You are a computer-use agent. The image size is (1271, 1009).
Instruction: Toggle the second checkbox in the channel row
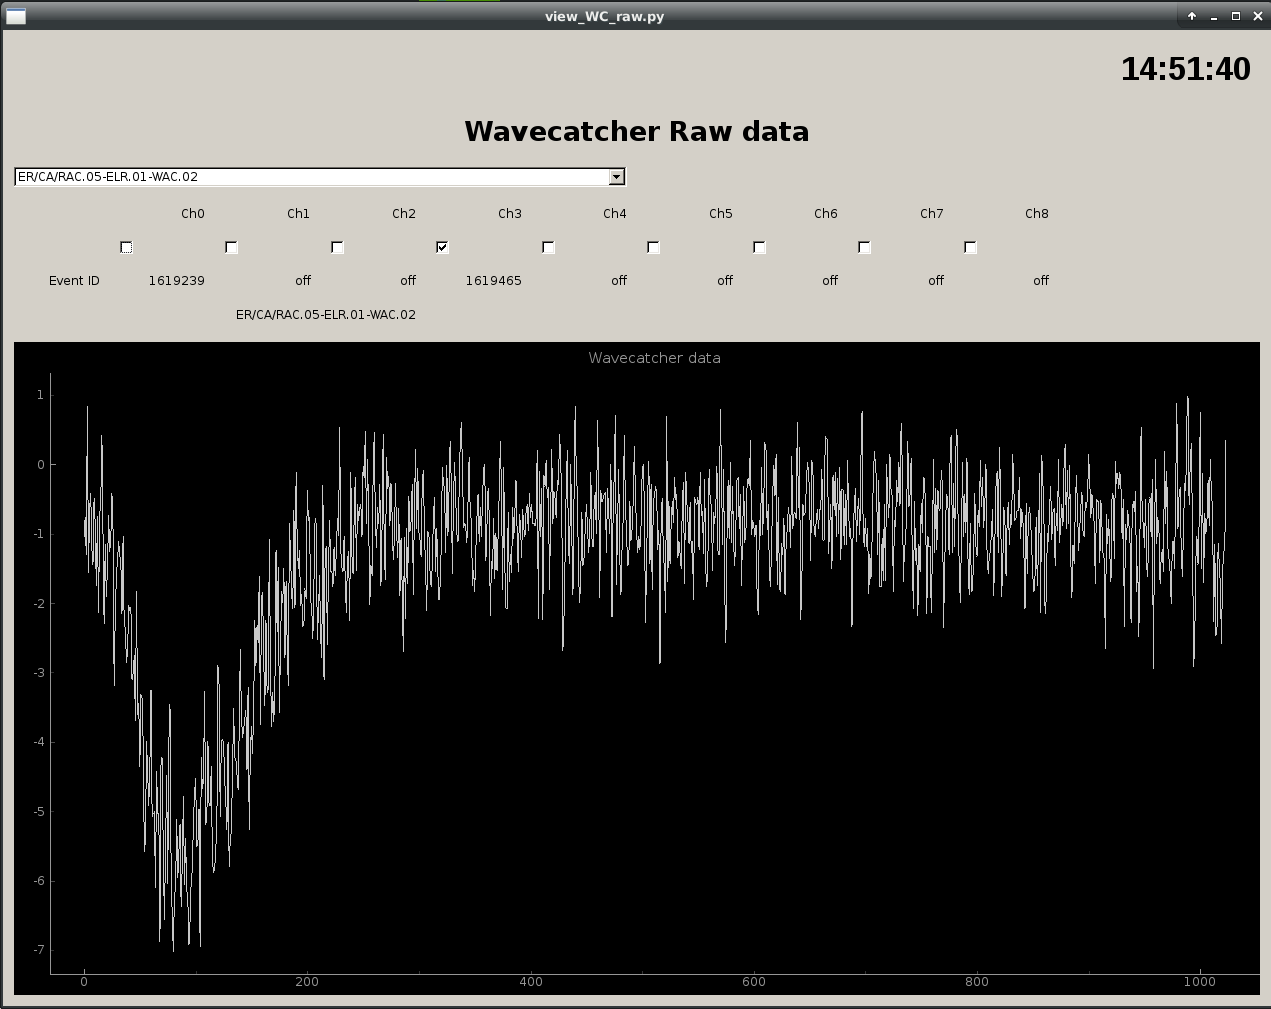231,247
